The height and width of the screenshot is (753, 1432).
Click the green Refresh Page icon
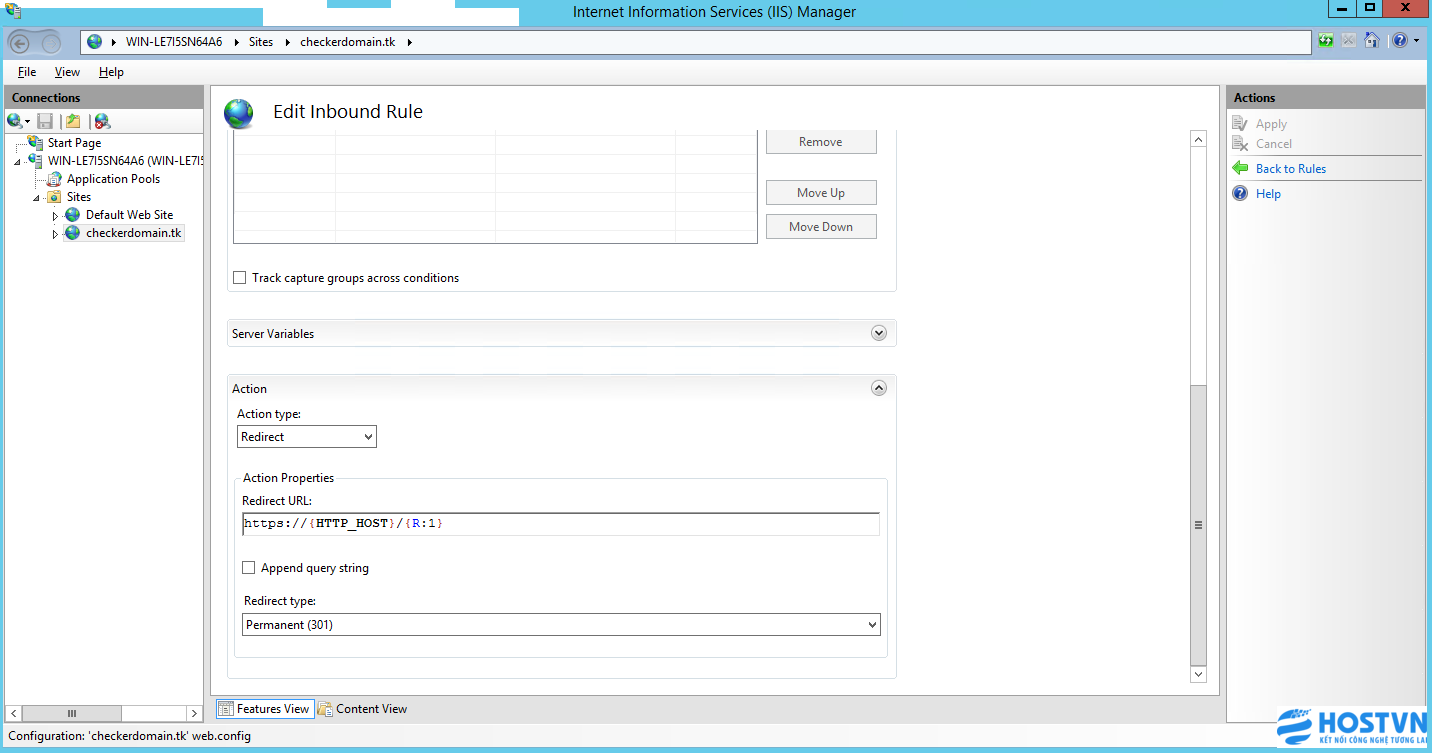(1326, 41)
